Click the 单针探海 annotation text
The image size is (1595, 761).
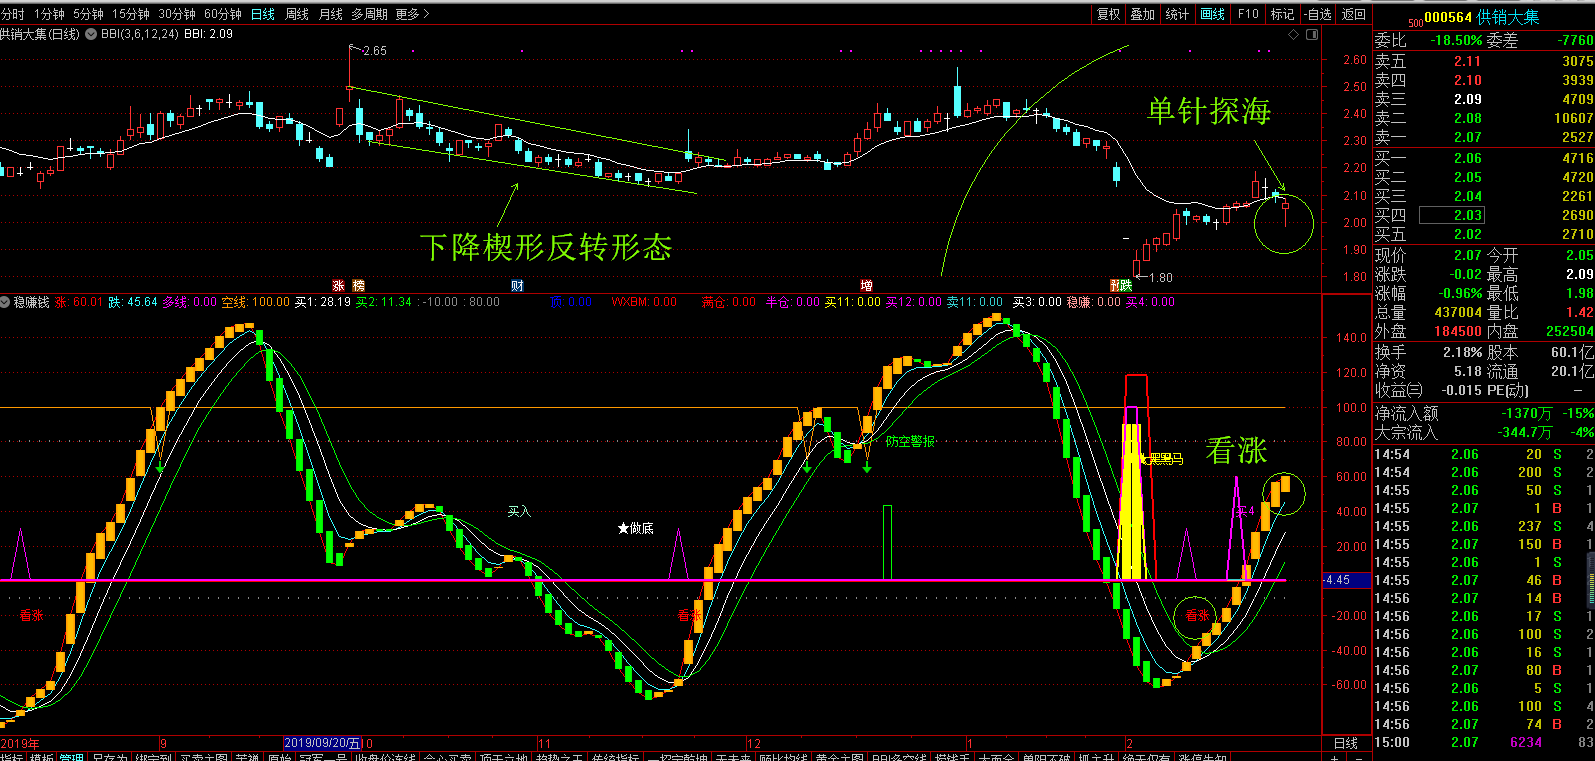click(1209, 111)
